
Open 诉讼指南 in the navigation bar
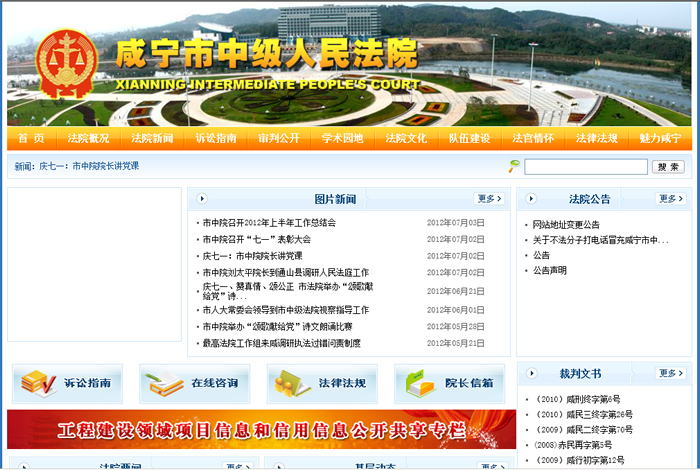pyautogui.click(x=216, y=138)
